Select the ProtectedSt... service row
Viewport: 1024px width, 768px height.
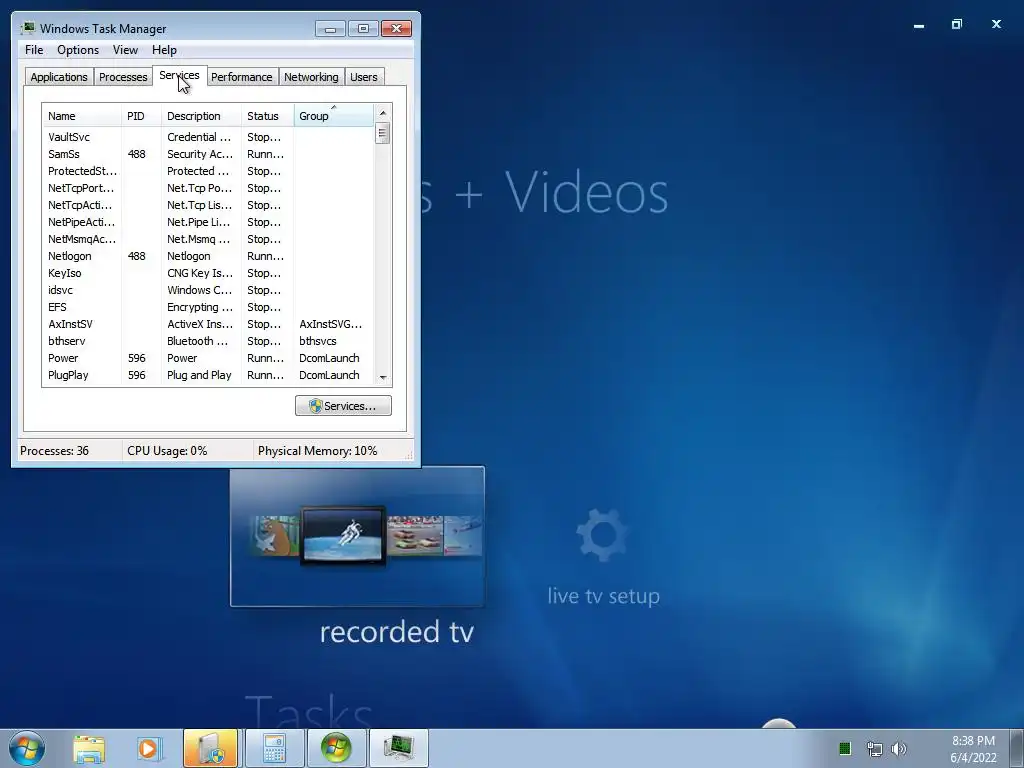[x=208, y=171]
